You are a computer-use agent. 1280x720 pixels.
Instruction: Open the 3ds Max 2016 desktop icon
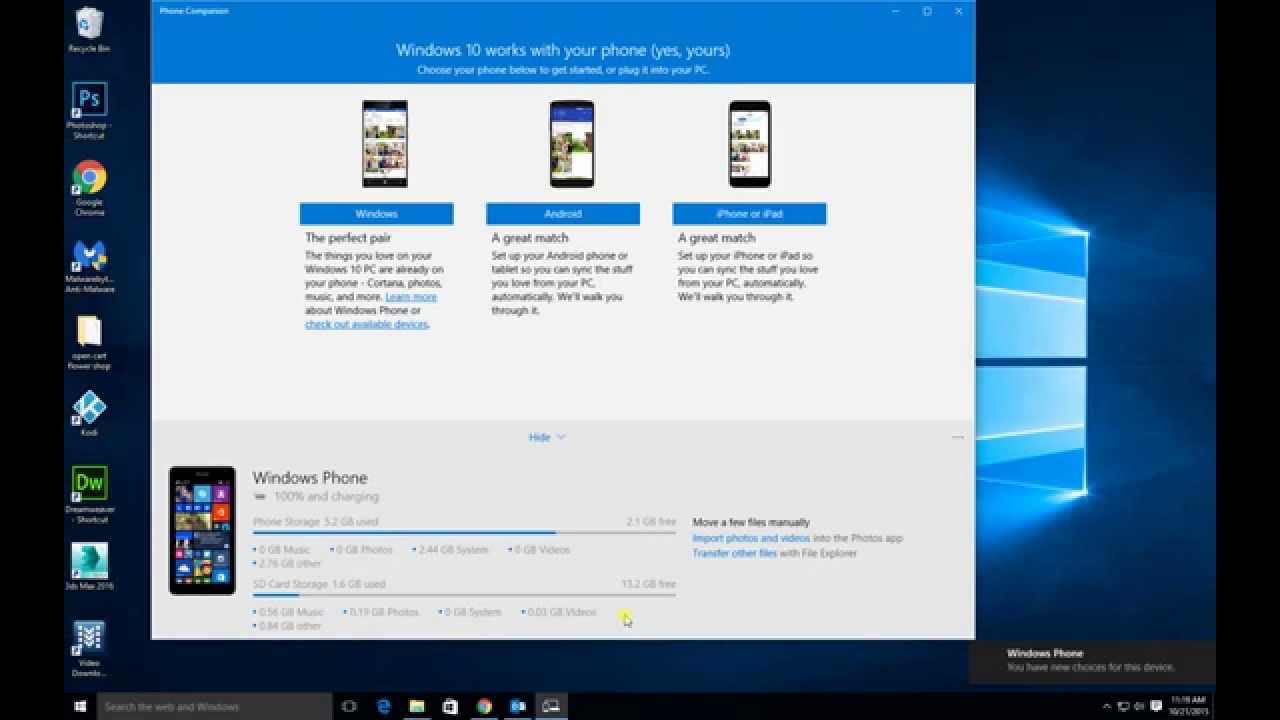[89, 567]
